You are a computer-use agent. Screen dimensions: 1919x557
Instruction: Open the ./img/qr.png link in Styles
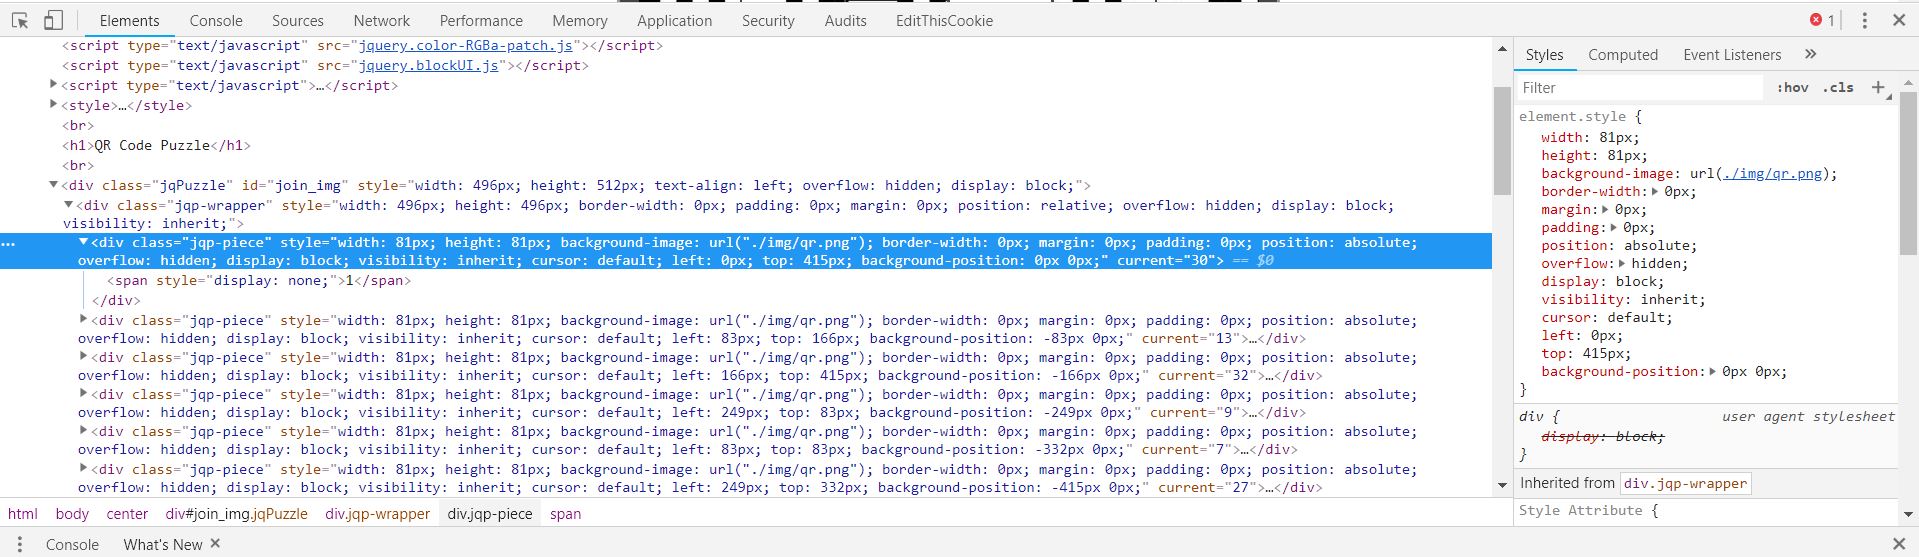coord(1772,173)
